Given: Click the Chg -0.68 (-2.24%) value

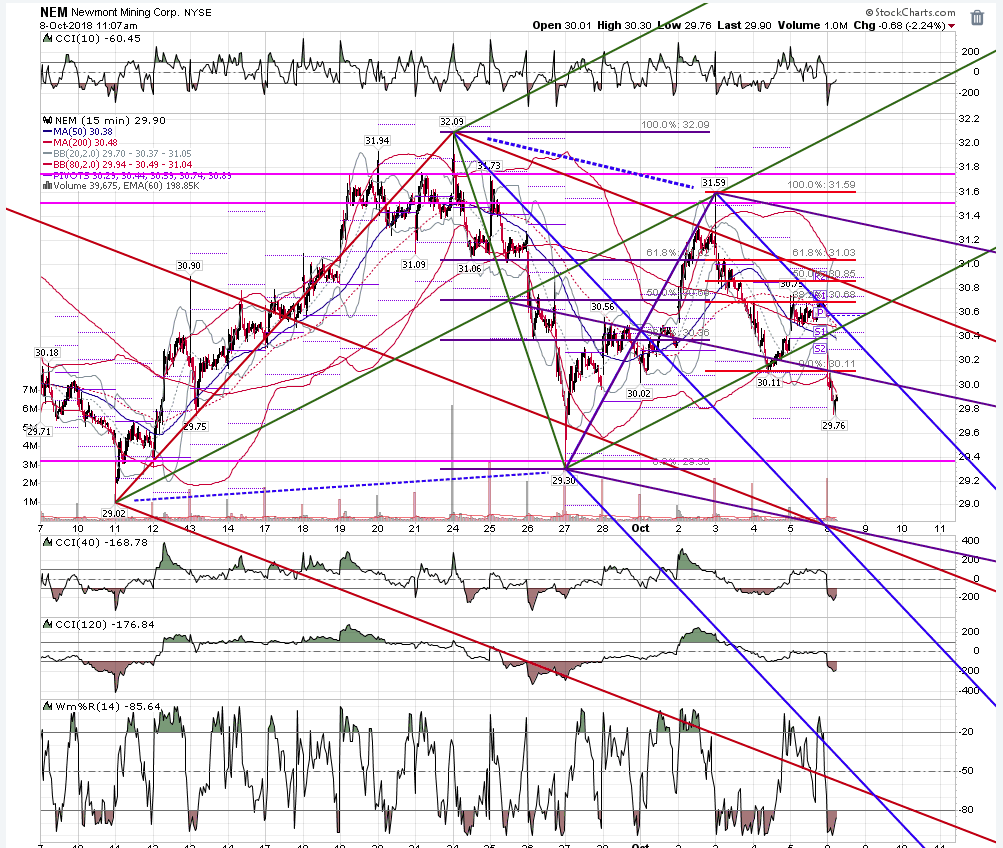Looking at the screenshot, I should (x=899, y=26).
